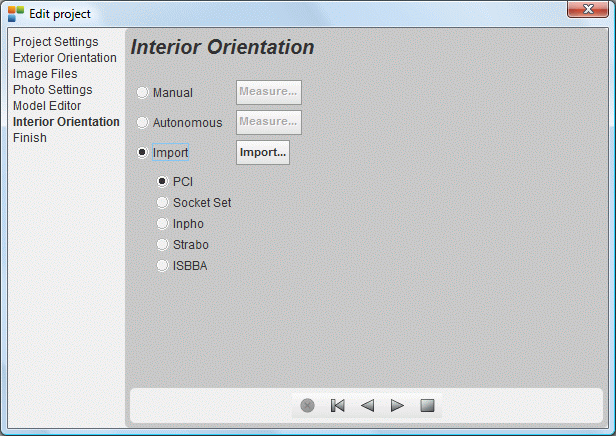Go to Image Files page
The height and width of the screenshot is (436, 616).
45,74
